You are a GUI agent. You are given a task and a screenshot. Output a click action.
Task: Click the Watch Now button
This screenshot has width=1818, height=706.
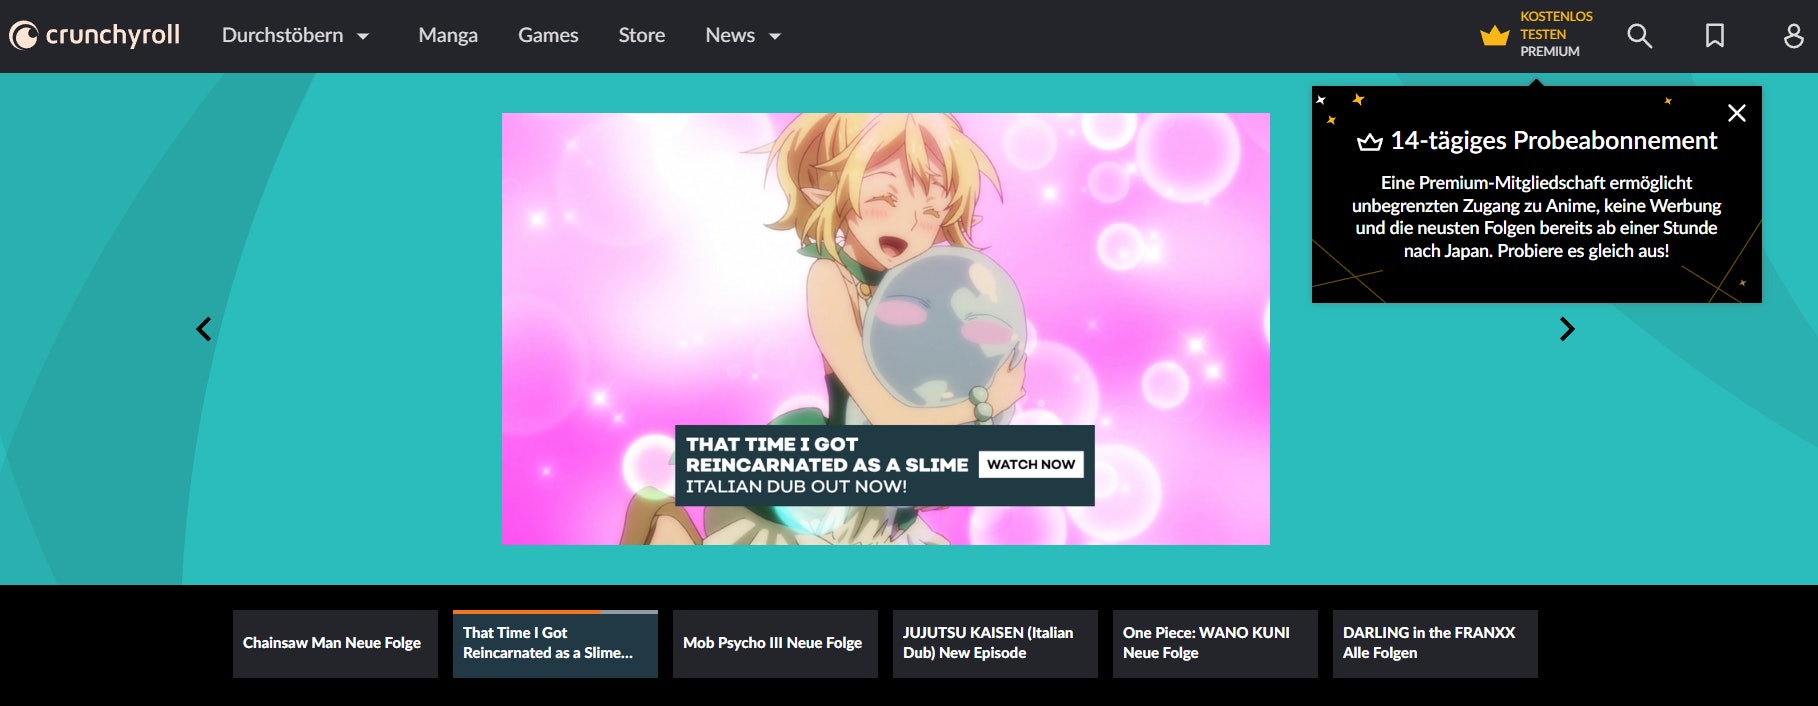(x=1031, y=464)
